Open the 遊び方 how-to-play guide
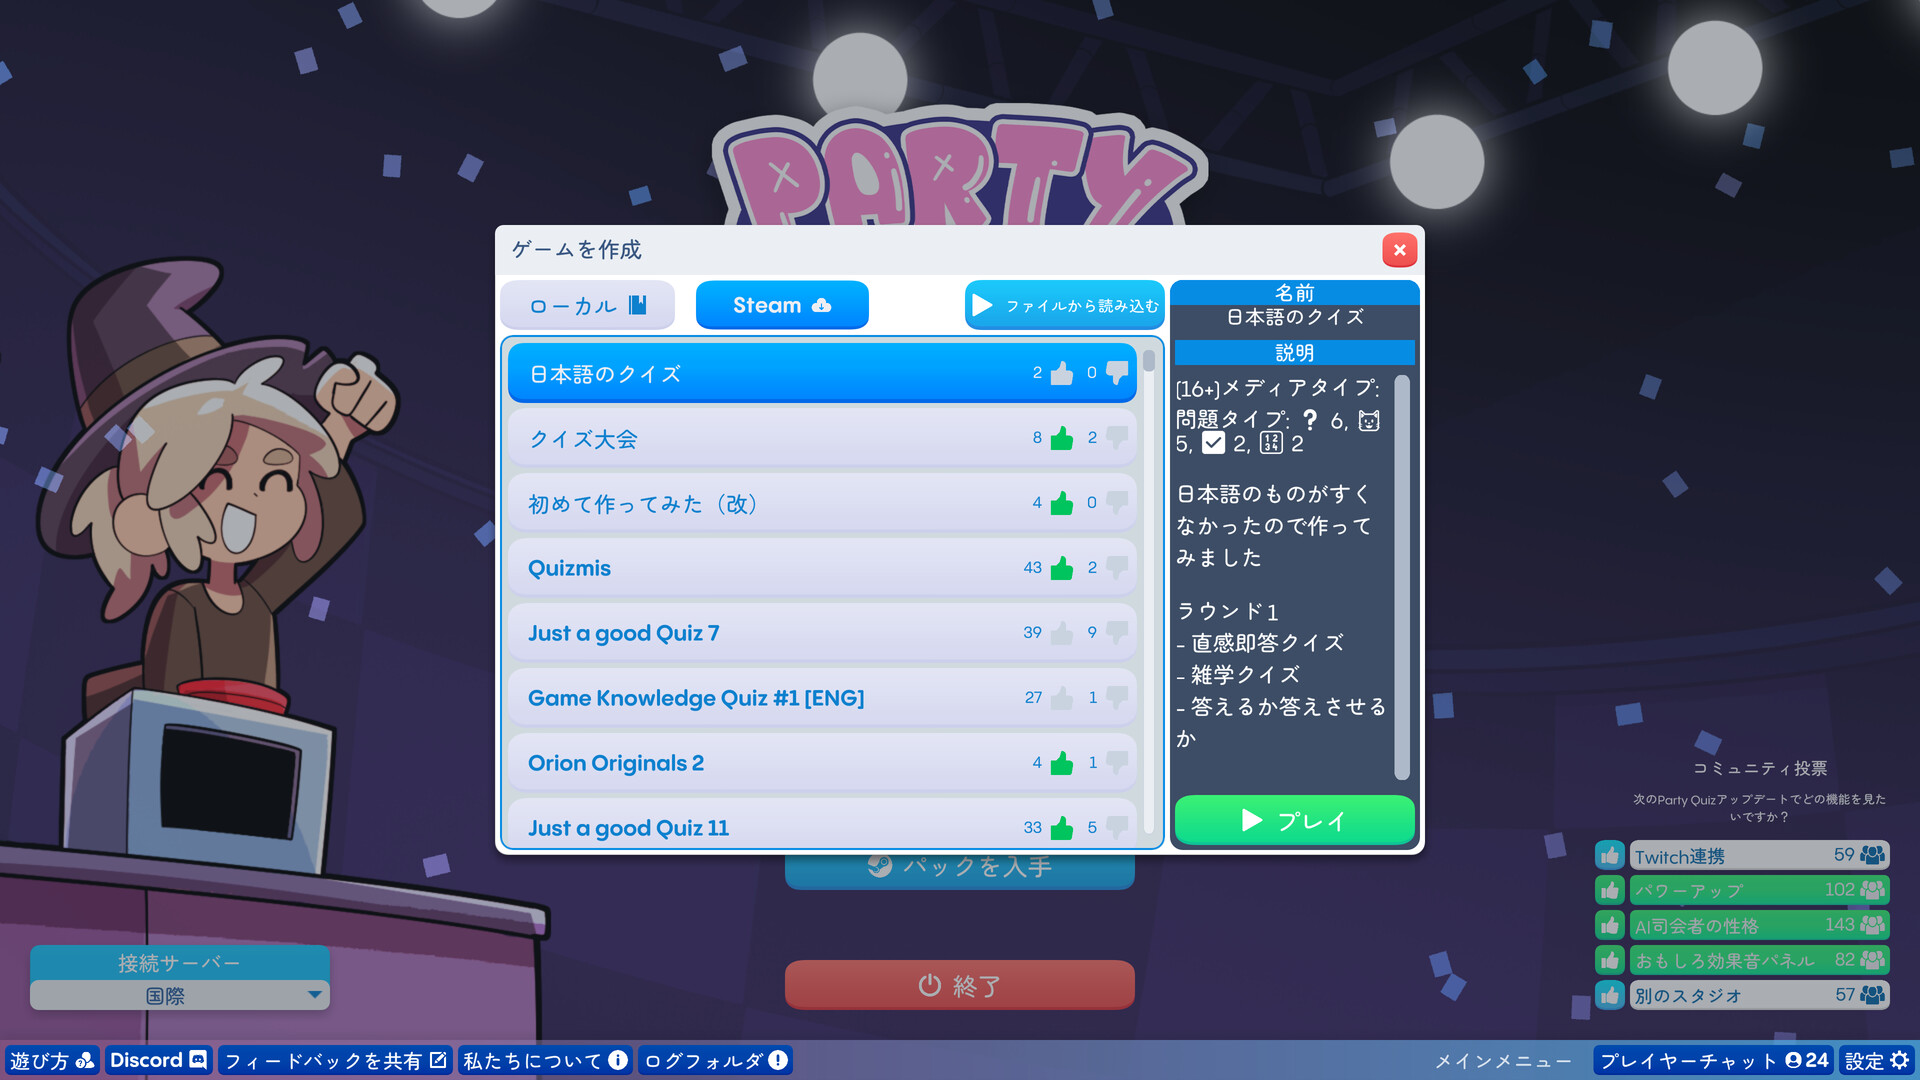The height and width of the screenshot is (1080, 1920). (x=52, y=1061)
